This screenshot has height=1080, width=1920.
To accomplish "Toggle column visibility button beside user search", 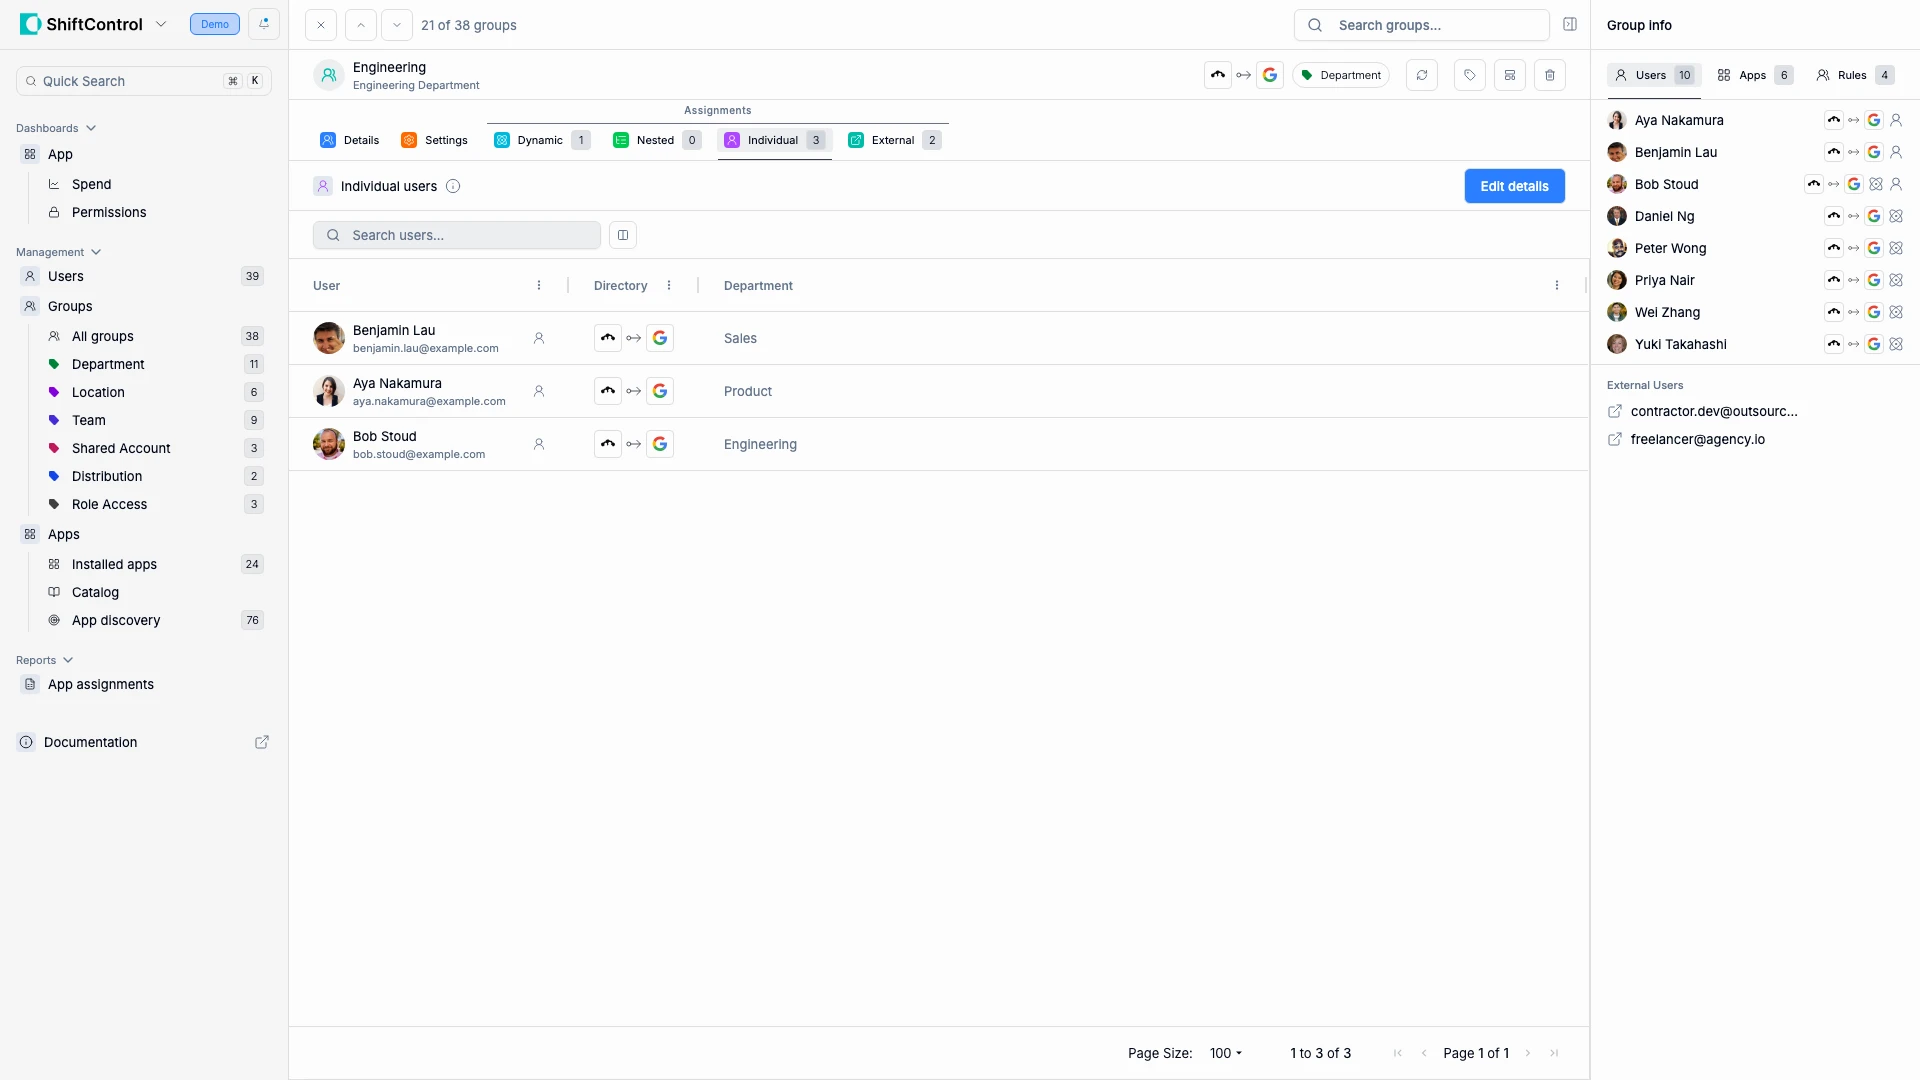I will coord(622,235).
